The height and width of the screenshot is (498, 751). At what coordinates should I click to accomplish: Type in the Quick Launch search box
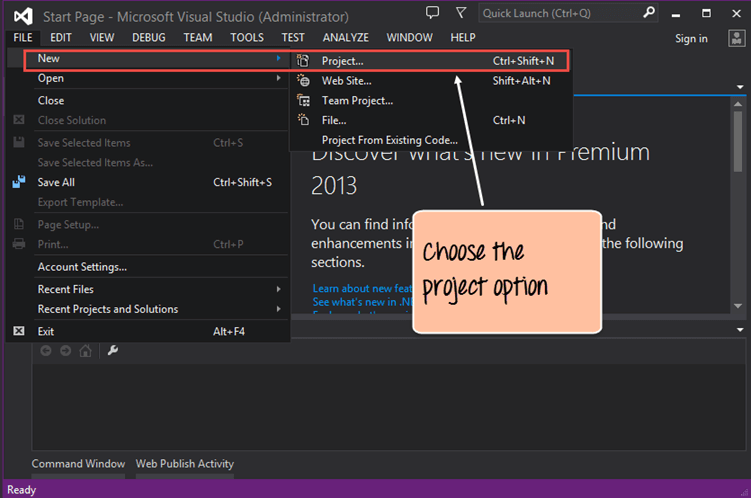558,14
